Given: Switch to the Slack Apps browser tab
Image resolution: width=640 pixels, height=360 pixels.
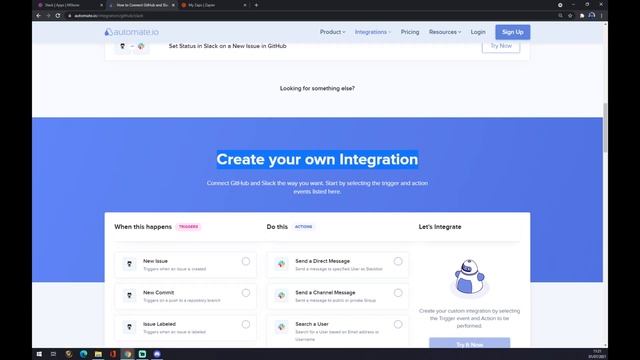Looking at the screenshot, I should click(x=70, y=5).
